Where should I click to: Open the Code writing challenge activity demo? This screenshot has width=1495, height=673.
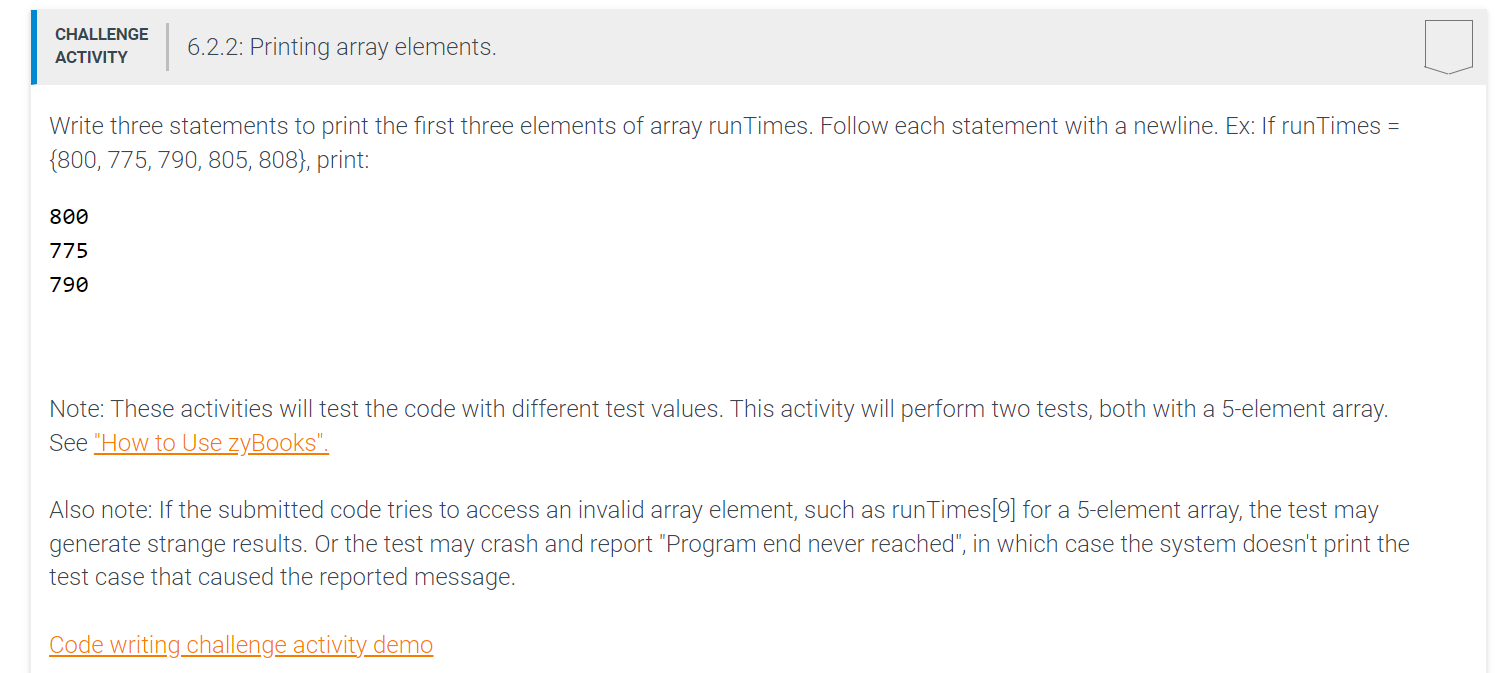(x=240, y=645)
